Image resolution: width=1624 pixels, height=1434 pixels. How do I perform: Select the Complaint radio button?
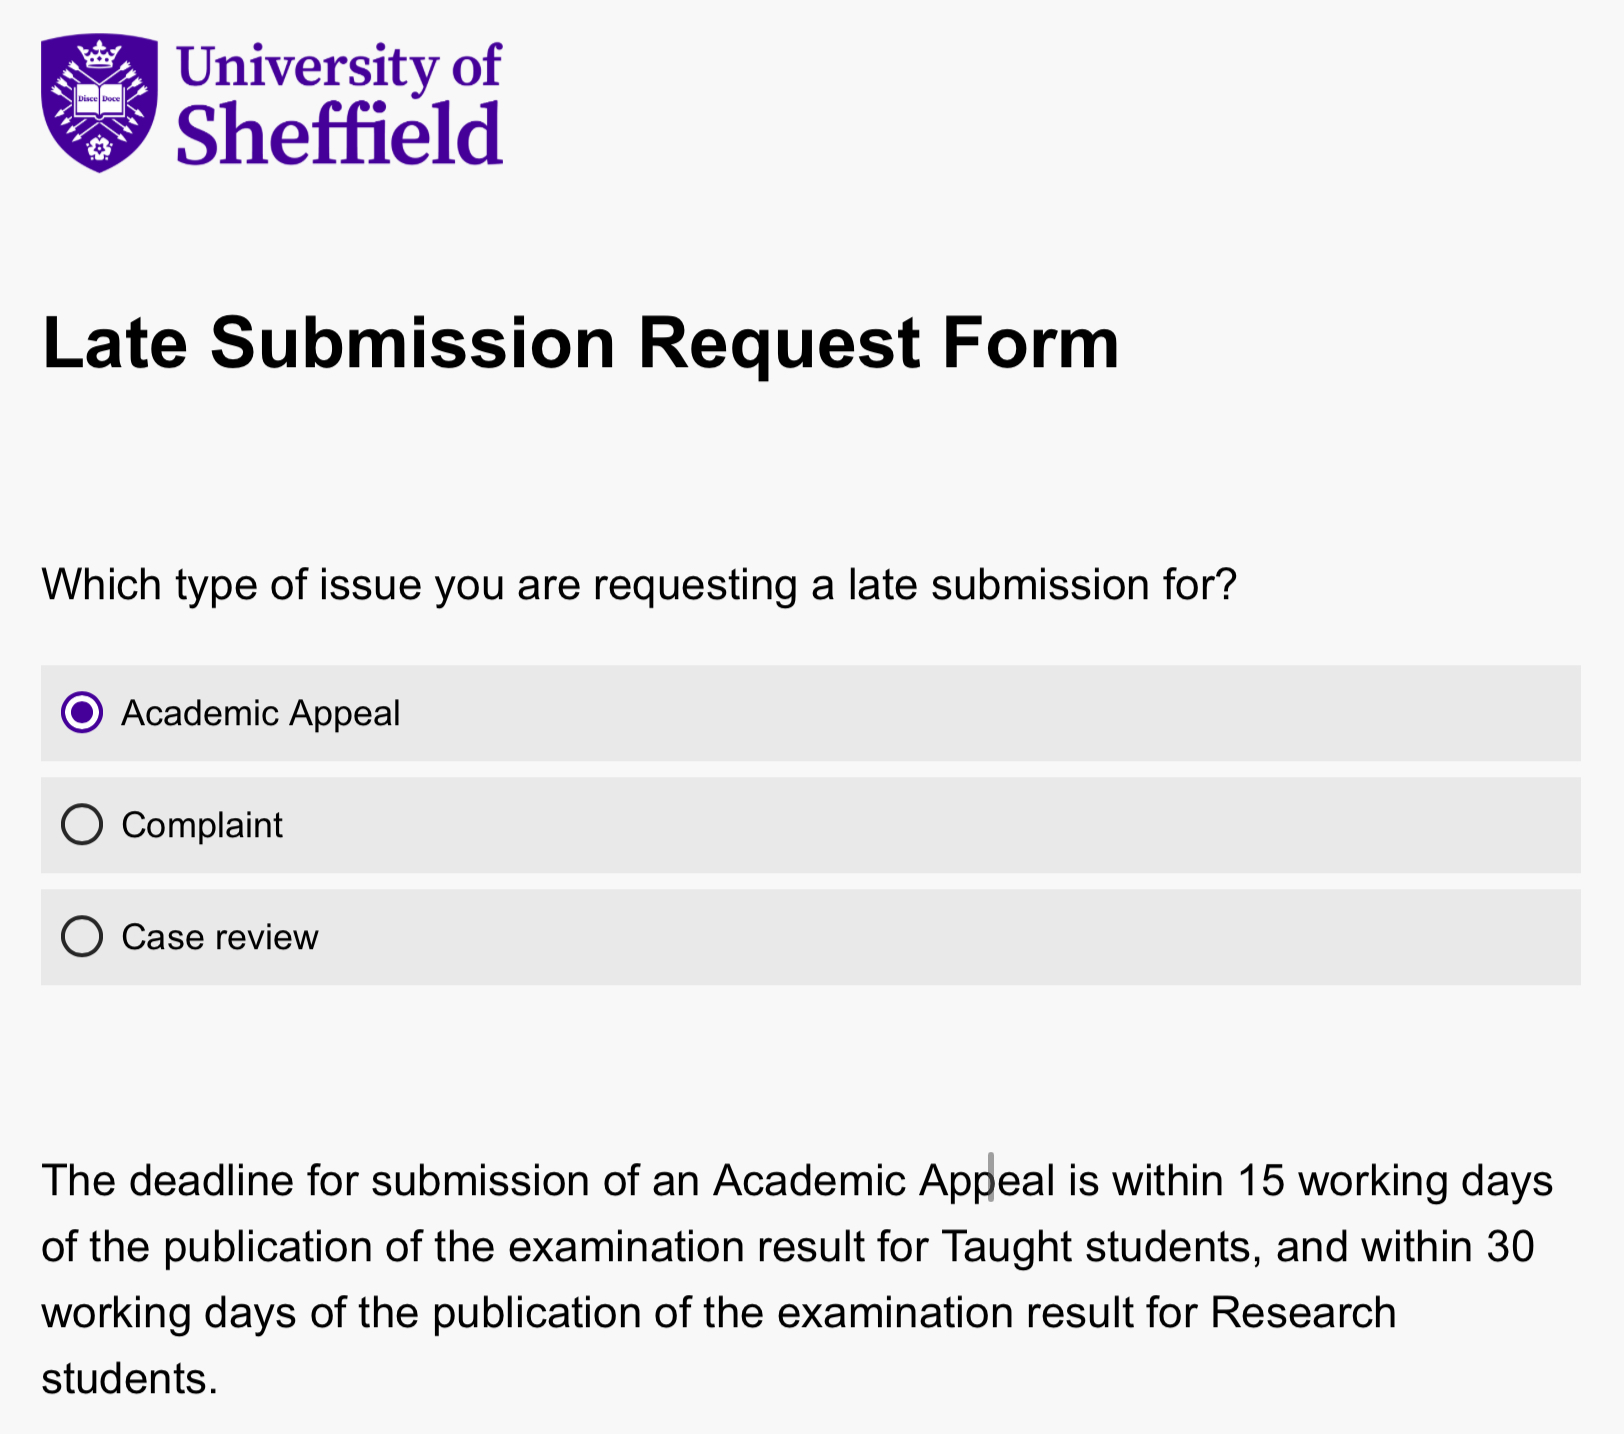[x=82, y=824]
